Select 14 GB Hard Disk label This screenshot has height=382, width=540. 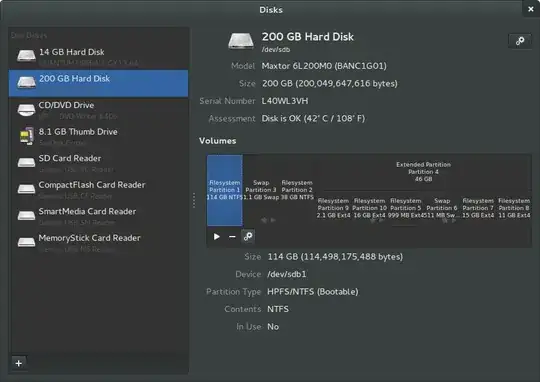point(72,52)
